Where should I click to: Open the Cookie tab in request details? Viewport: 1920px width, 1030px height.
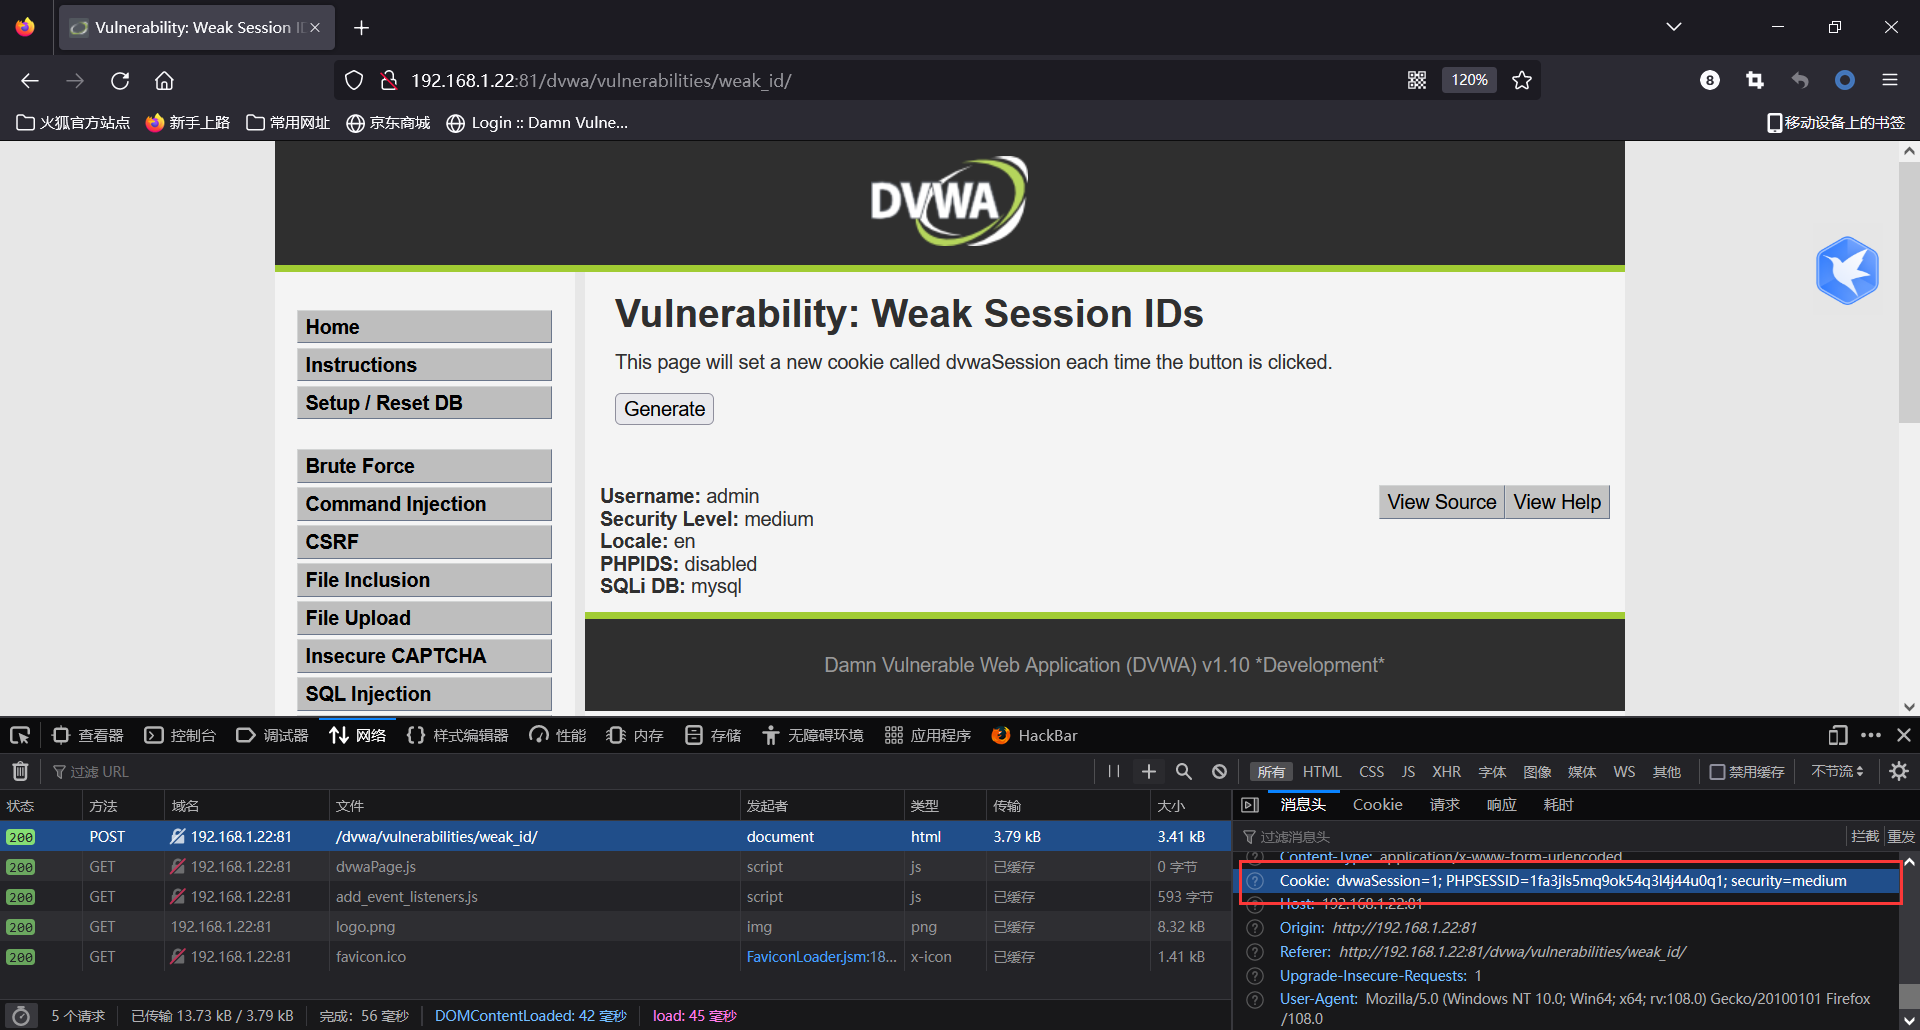(x=1377, y=805)
